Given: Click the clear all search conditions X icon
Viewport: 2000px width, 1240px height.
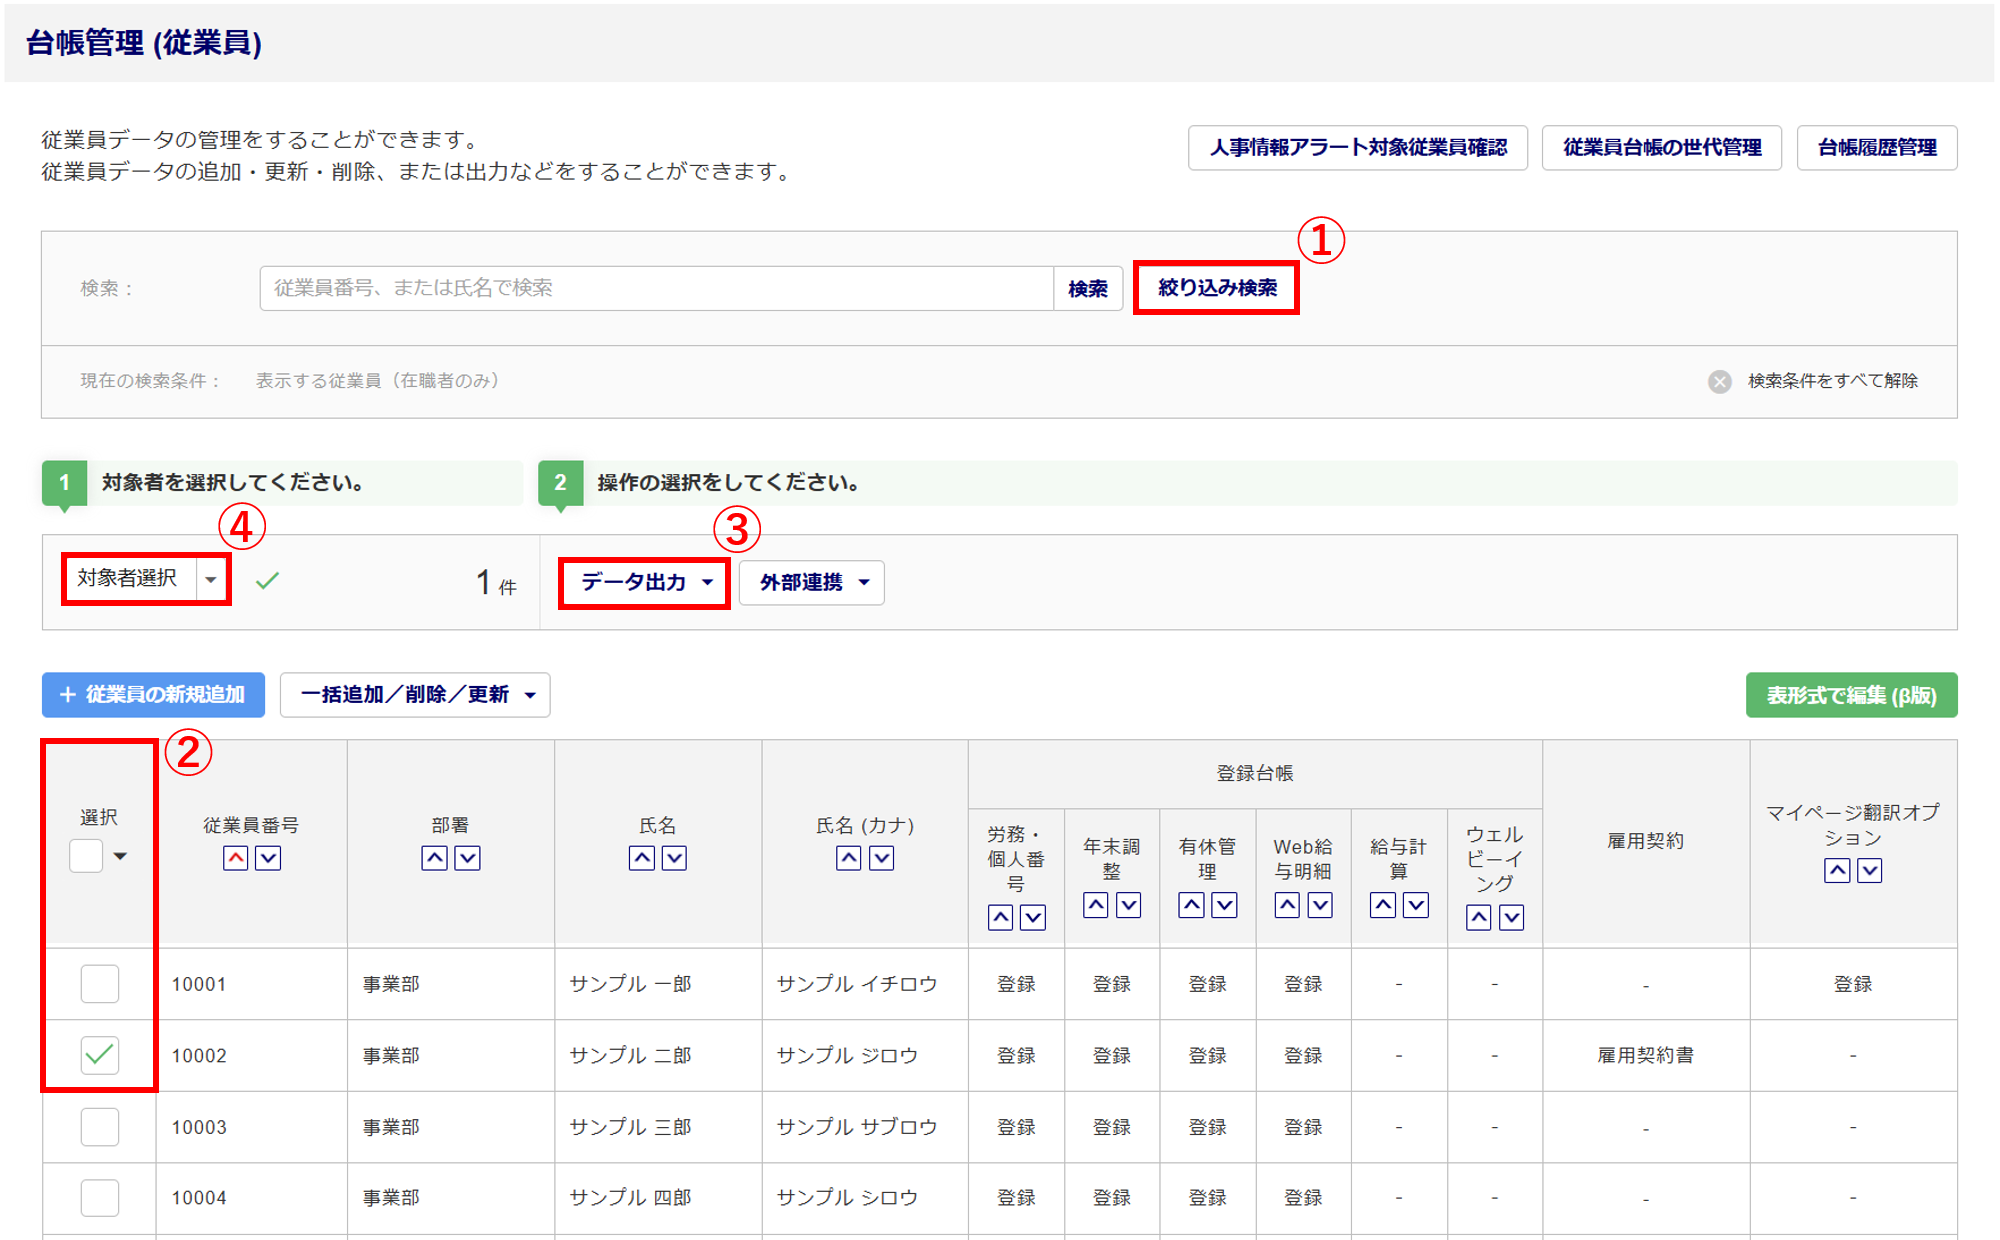Looking at the screenshot, I should [1719, 381].
